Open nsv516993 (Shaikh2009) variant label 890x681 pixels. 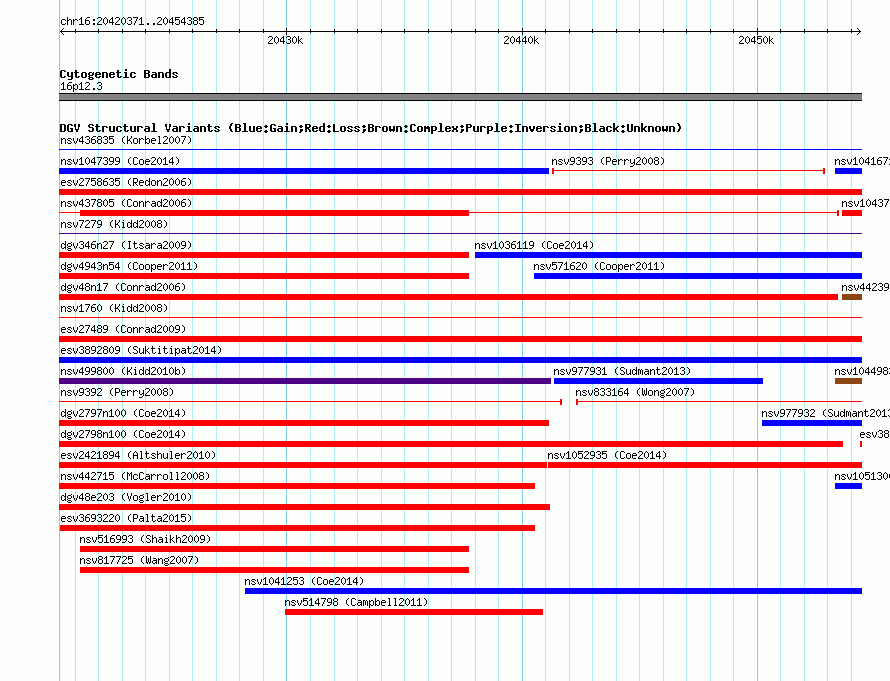tap(145, 539)
